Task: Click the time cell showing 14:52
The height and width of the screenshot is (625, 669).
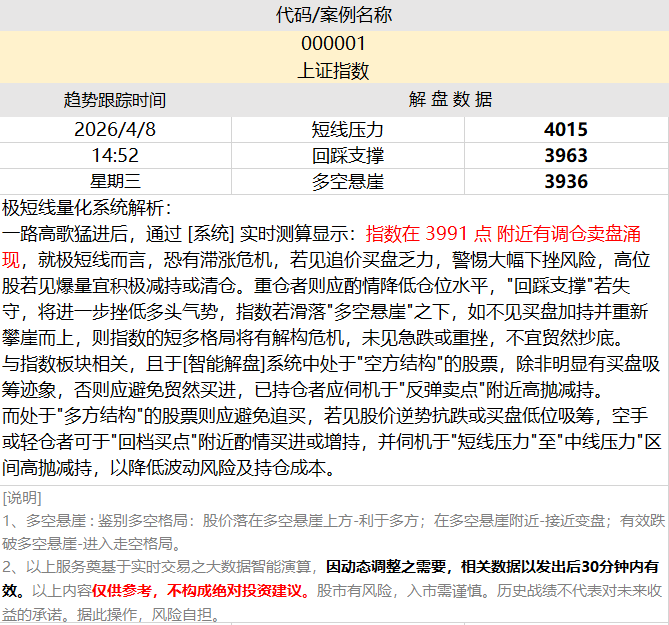Action: coord(115,156)
